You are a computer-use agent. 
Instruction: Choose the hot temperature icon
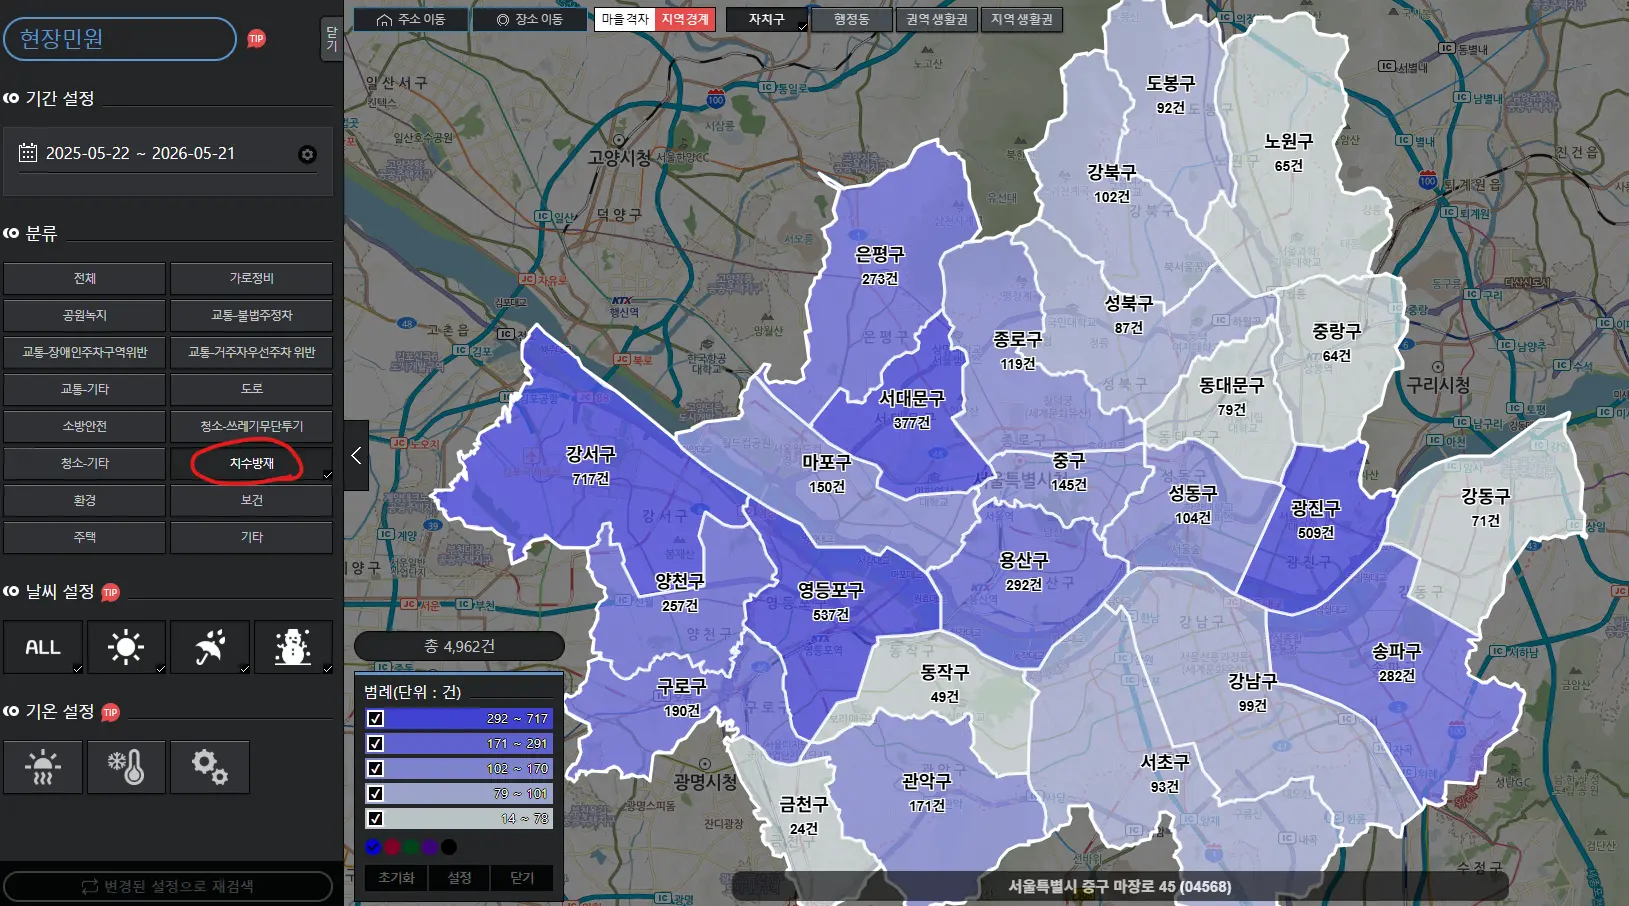(x=43, y=767)
